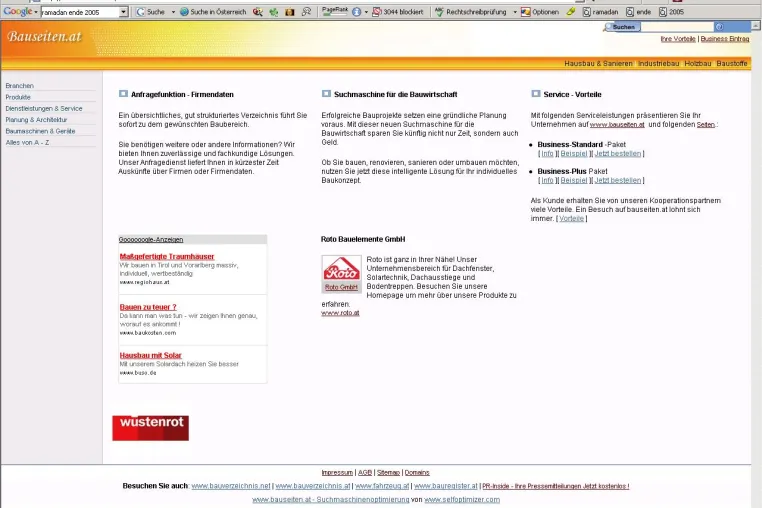Viewport: 762px width, 508px height.
Task: Open the Roto GmbH link
Action: click(341, 287)
